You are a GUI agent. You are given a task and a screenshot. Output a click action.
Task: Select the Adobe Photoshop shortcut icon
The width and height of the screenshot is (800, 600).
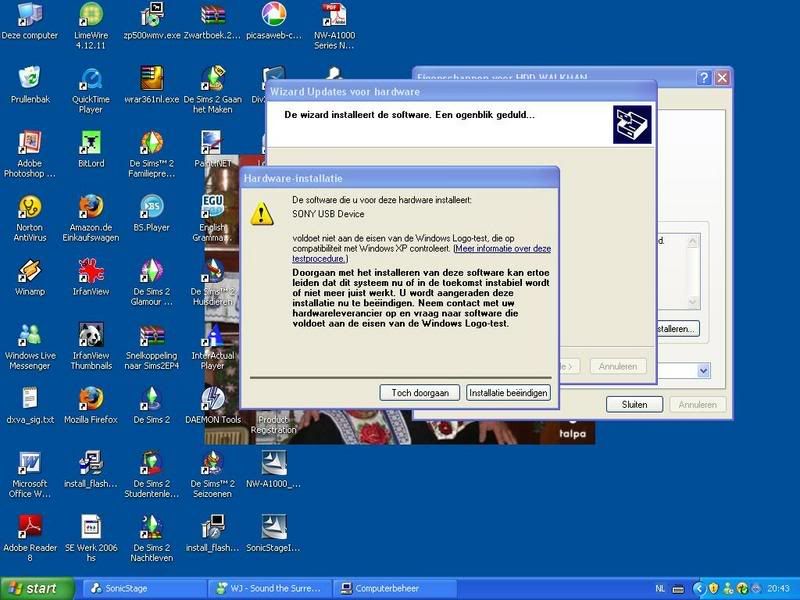[x=30, y=154]
